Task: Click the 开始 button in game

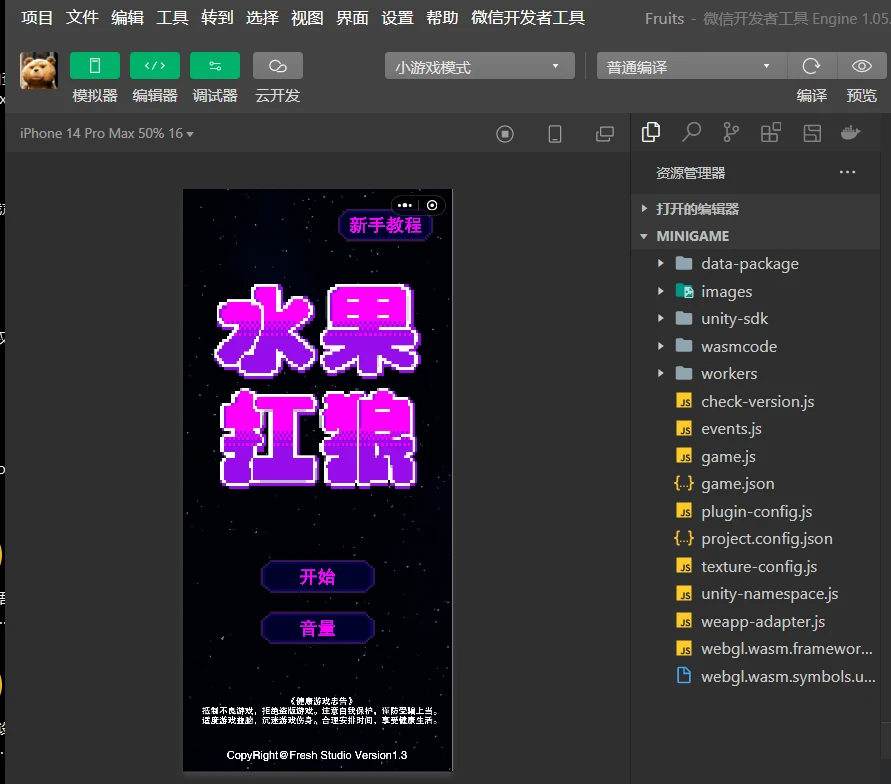Action: 317,577
